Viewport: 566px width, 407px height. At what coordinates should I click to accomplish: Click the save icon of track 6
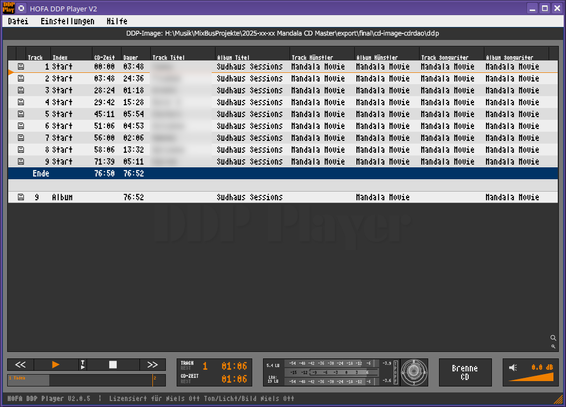click(x=21, y=126)
